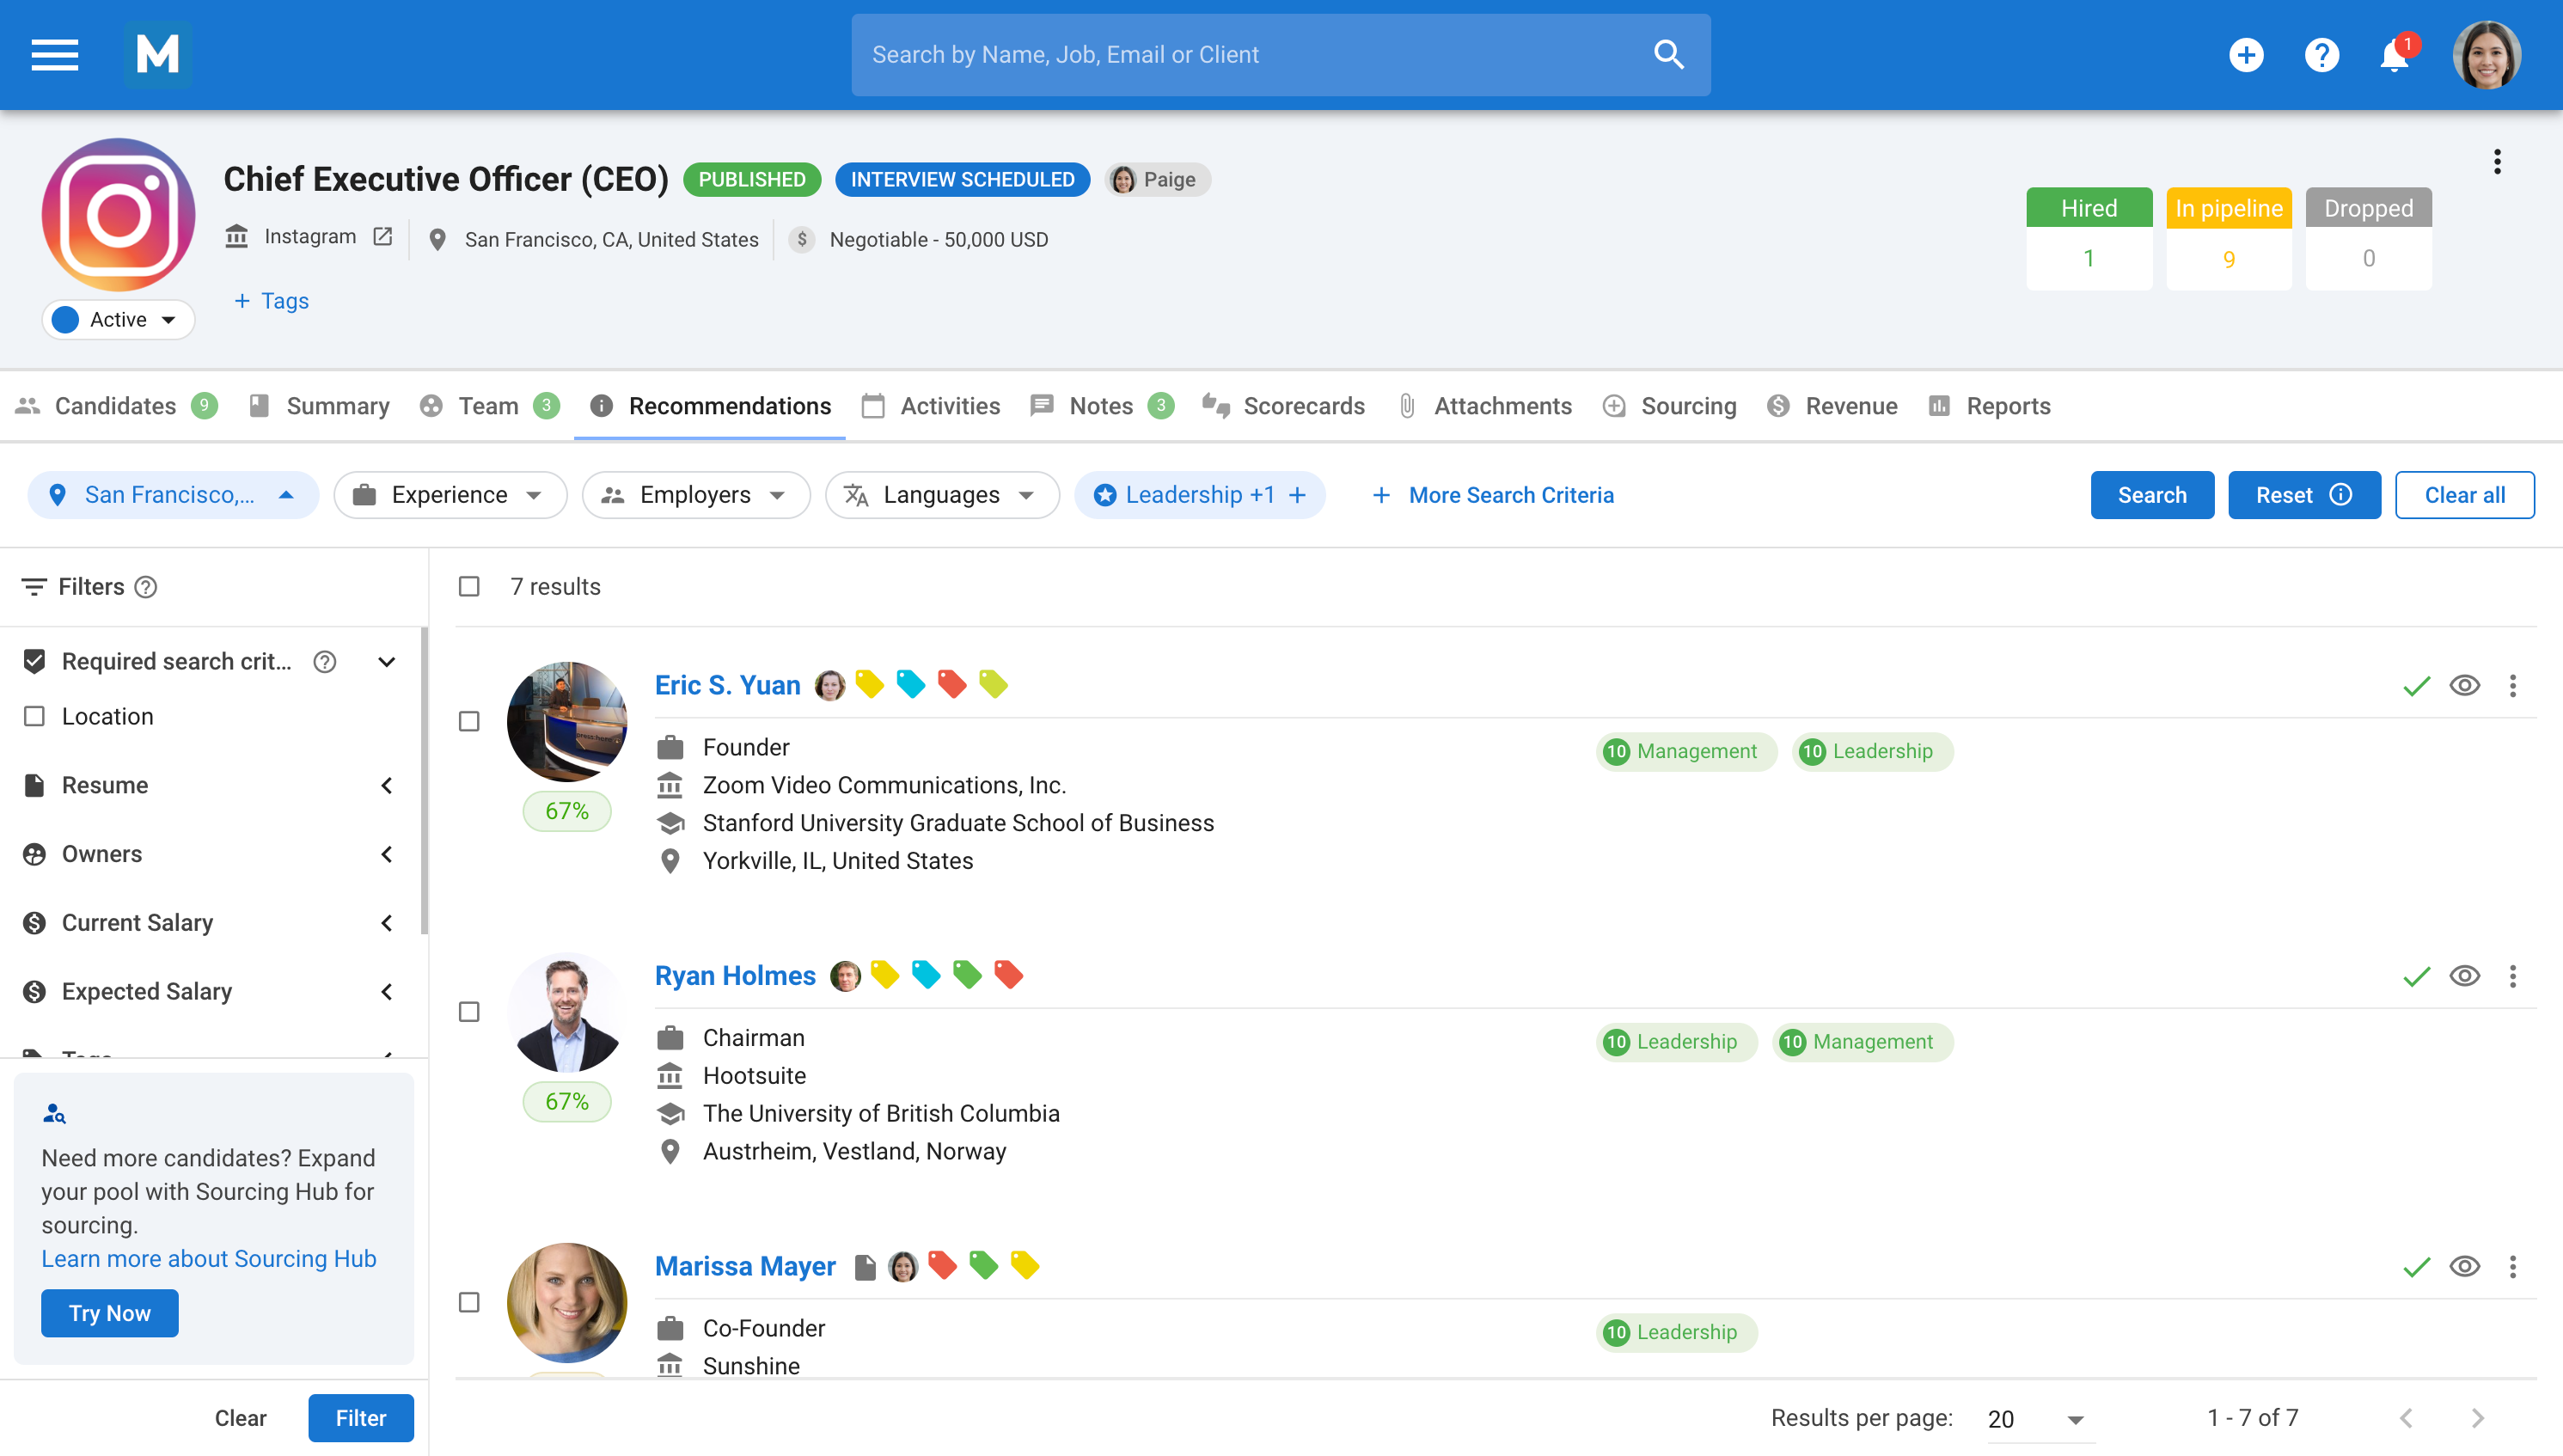Viewport: 2563px width, 1456px height.
Task: Expand the Resume filter section
Action: coord(386,785)
